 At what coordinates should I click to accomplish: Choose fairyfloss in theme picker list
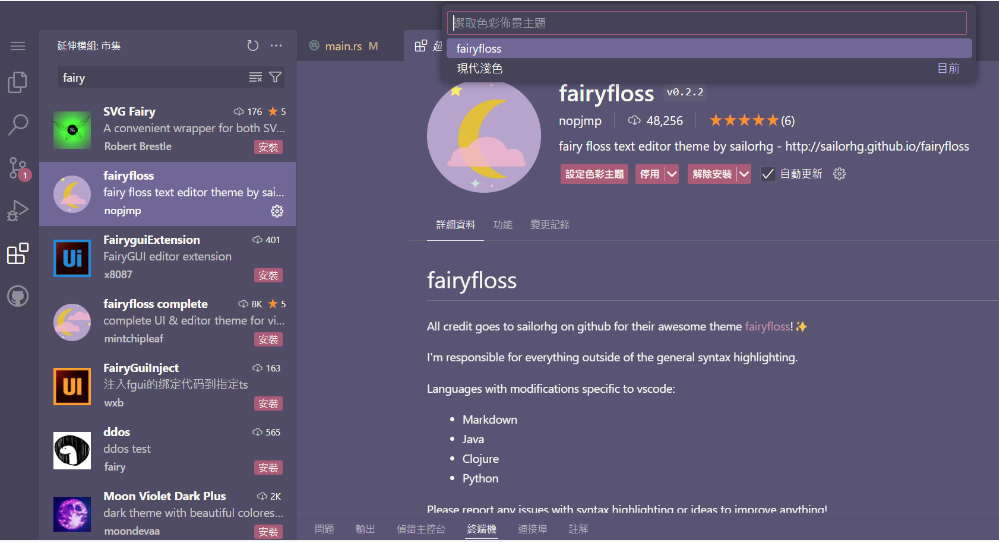[x=709, y=48]
